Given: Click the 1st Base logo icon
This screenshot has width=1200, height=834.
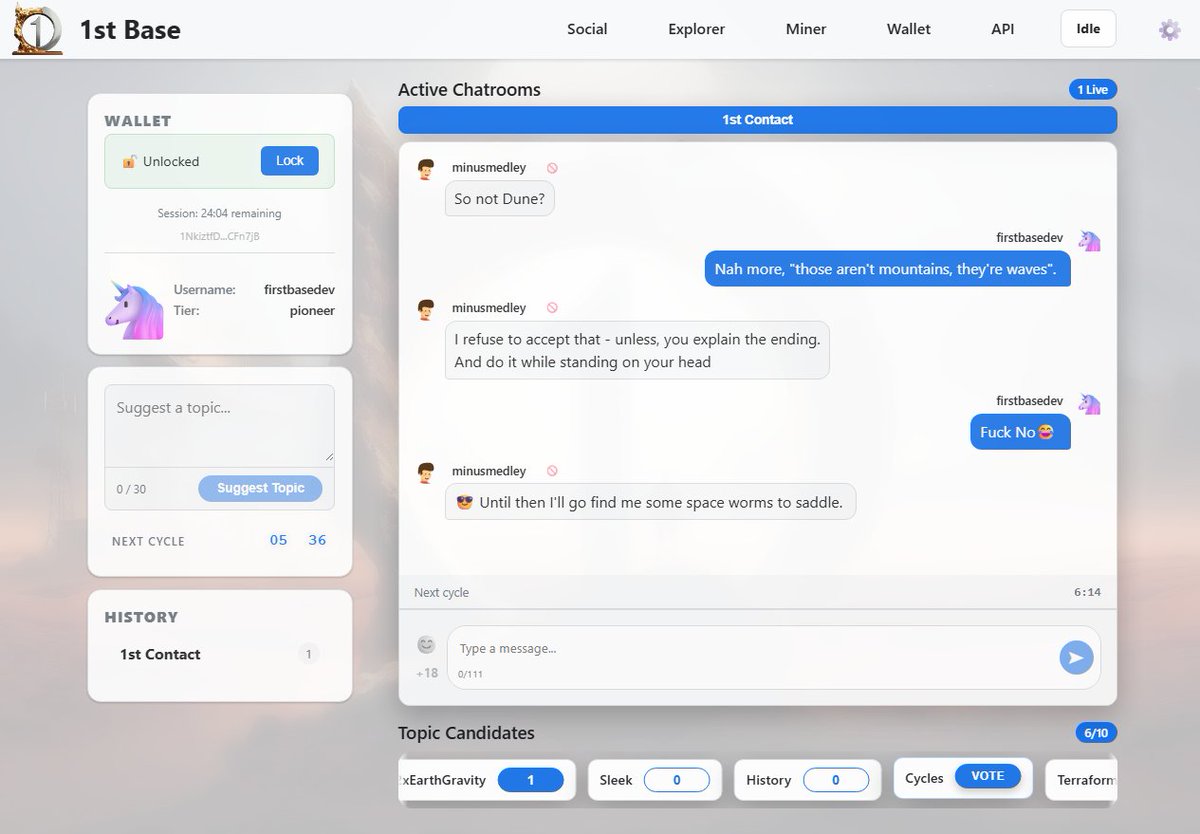Looking at the screenshot, I should pyautogui.click(x=37, y=29).
